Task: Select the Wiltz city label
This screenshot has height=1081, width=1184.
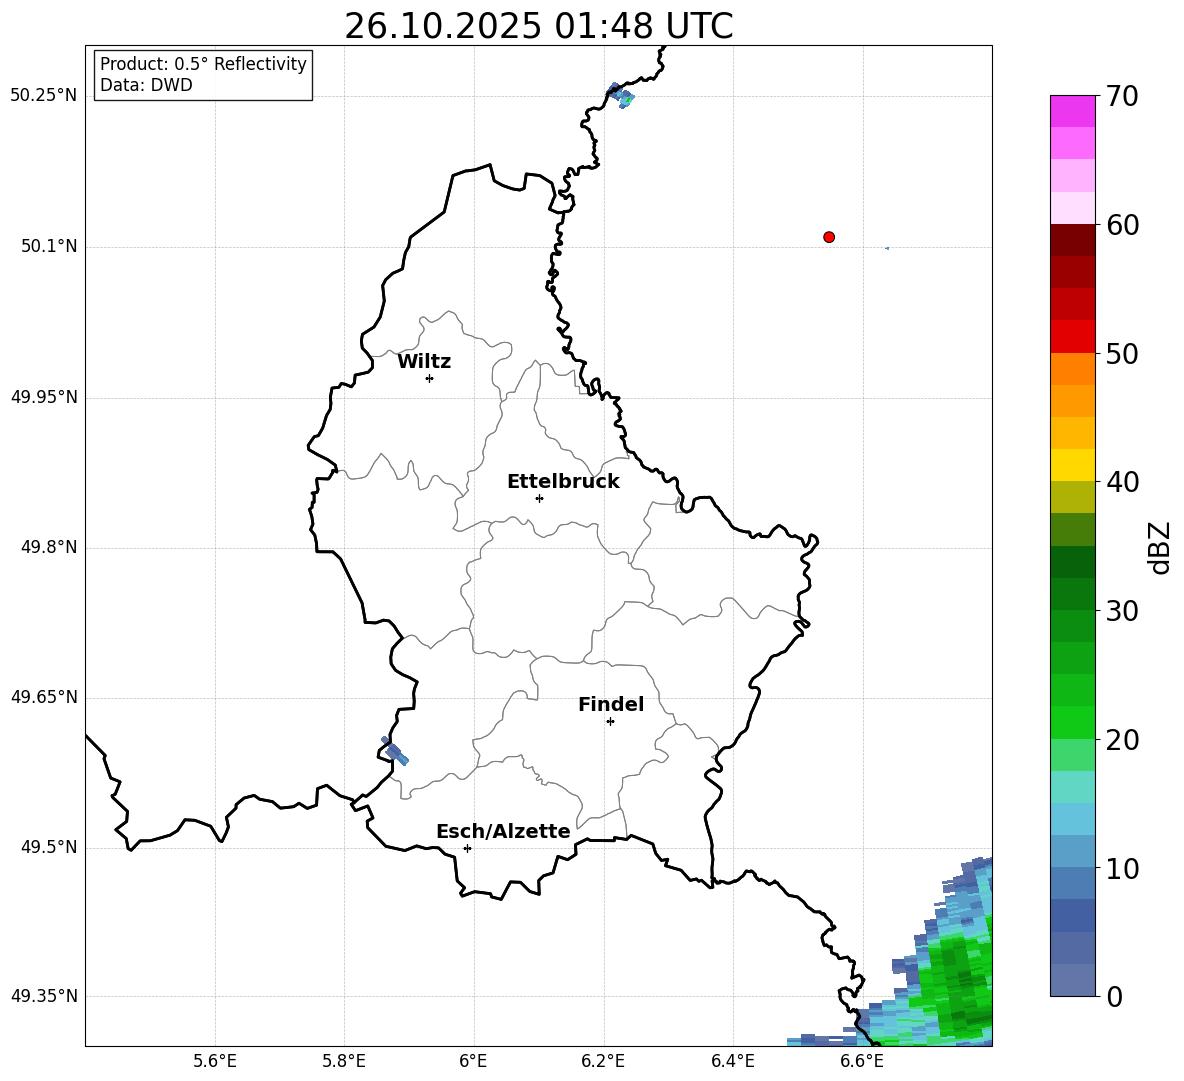Action: pos(424,362)
